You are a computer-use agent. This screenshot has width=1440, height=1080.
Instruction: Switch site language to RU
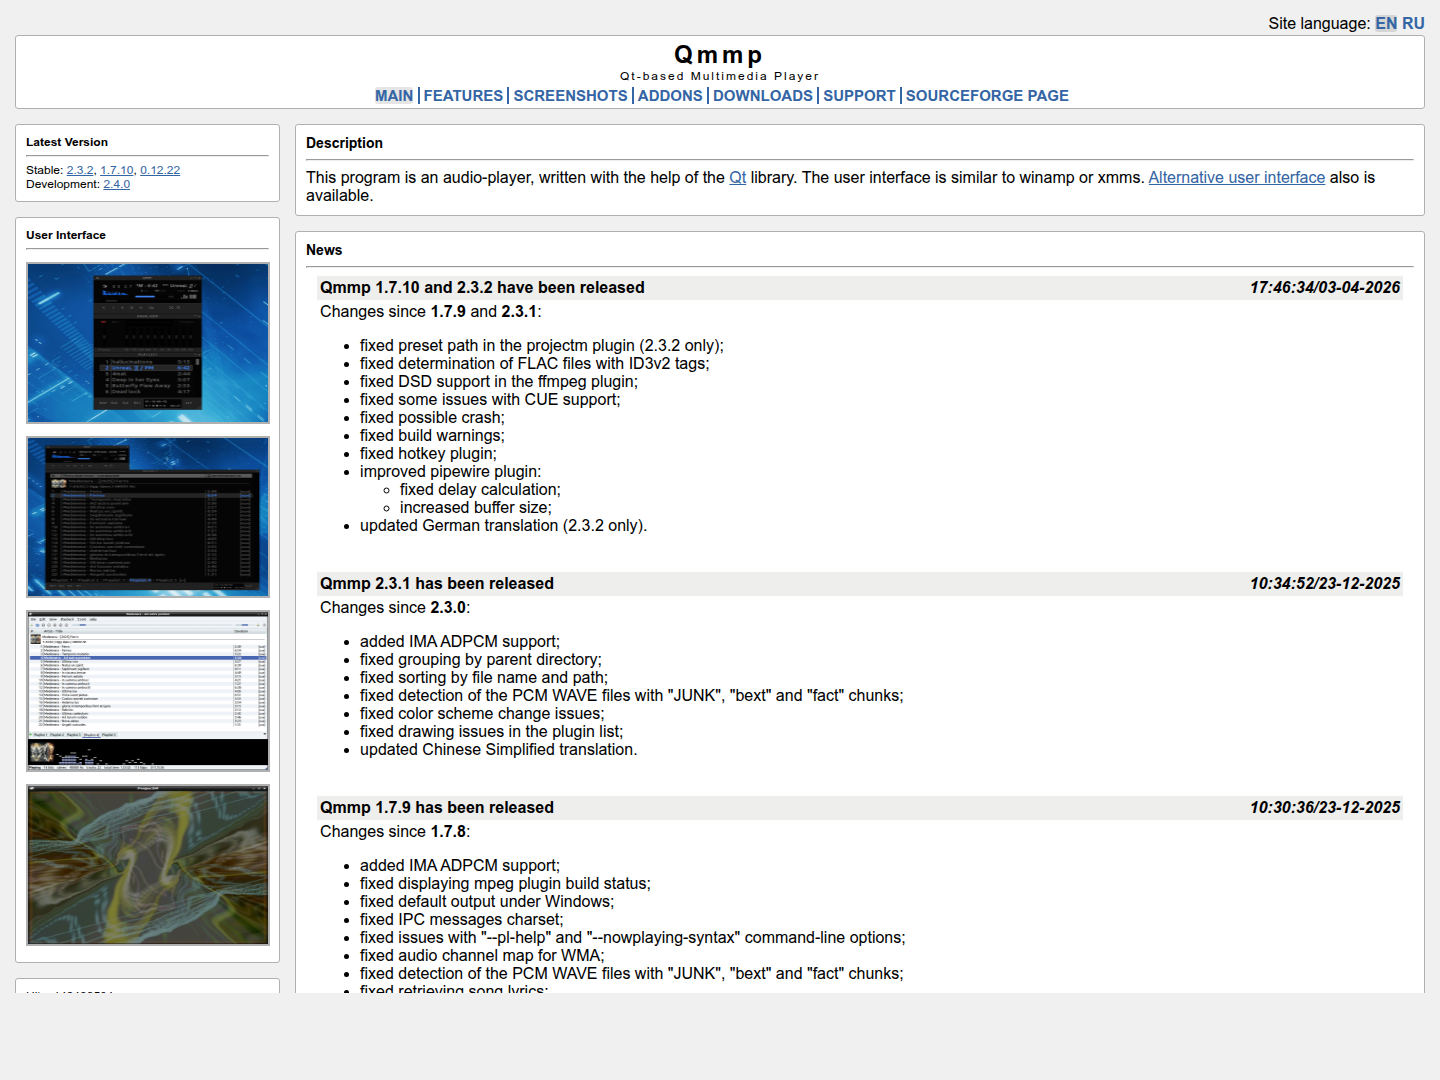point(1413,23)
